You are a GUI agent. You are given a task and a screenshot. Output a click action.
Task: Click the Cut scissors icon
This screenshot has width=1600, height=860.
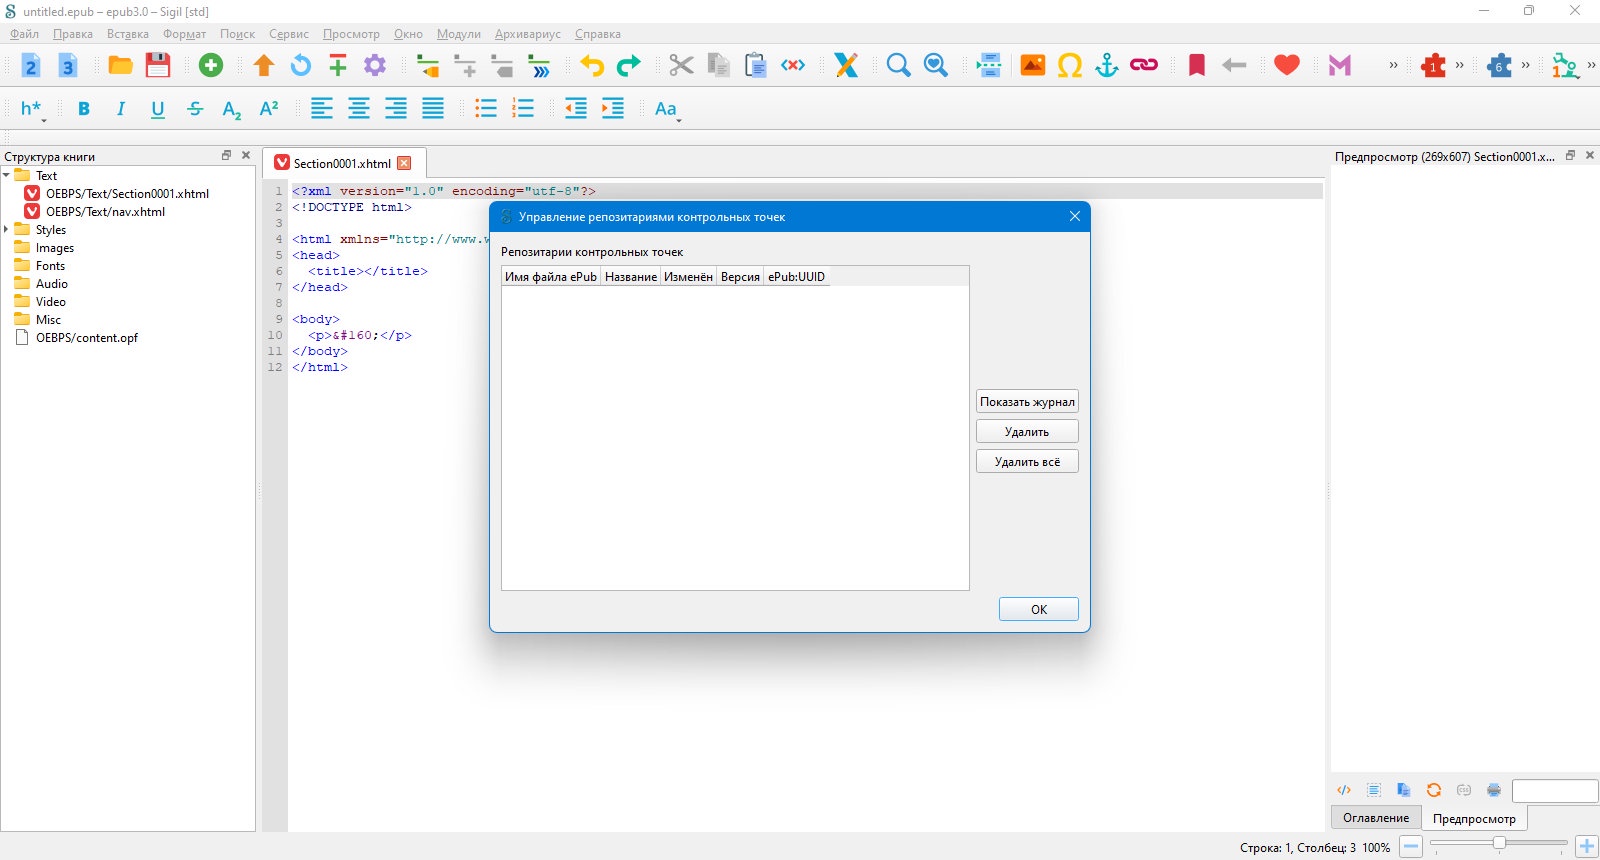point(681,66)
